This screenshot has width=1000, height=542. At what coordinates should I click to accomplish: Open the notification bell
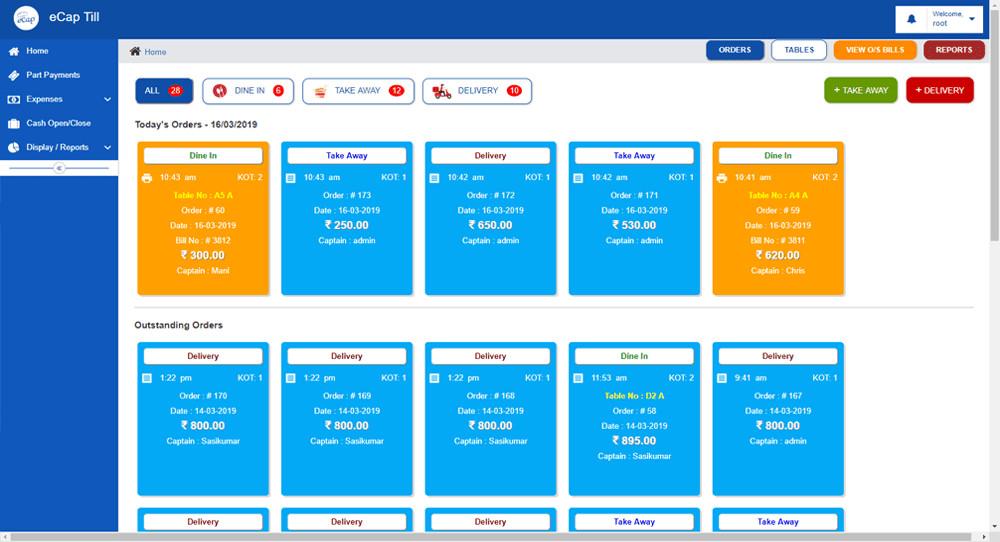click(911, 19)
